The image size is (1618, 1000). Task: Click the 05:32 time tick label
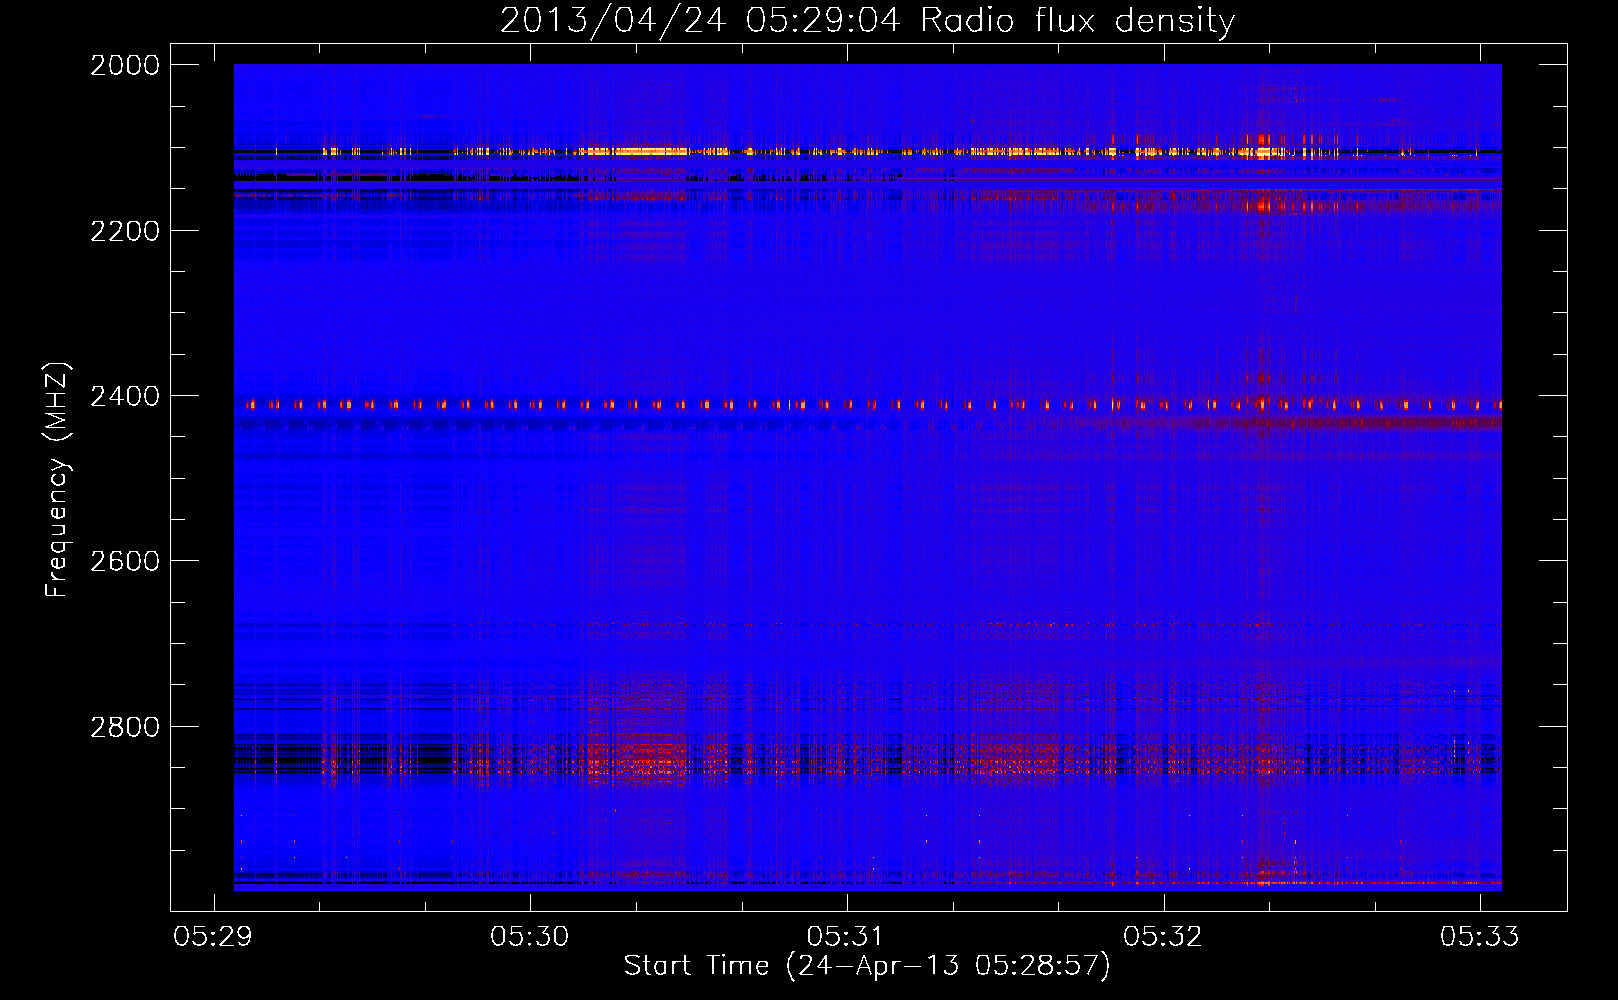[x=1163, y=936]
